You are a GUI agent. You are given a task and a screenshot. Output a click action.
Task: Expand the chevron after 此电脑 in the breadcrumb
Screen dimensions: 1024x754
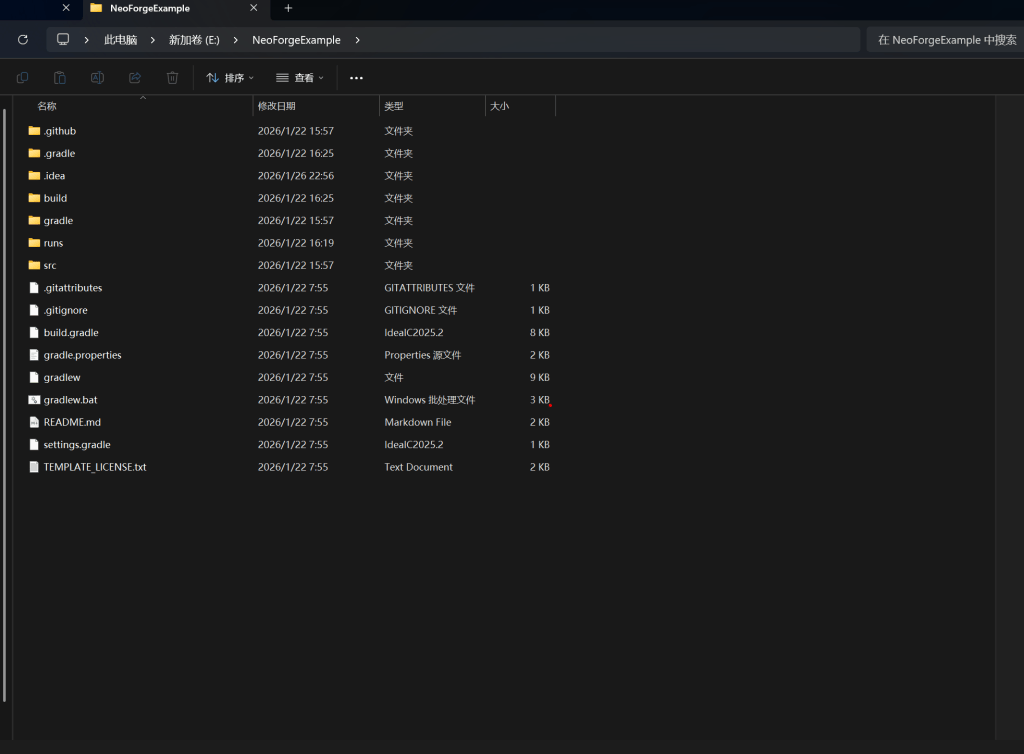[x=151, y=40]
